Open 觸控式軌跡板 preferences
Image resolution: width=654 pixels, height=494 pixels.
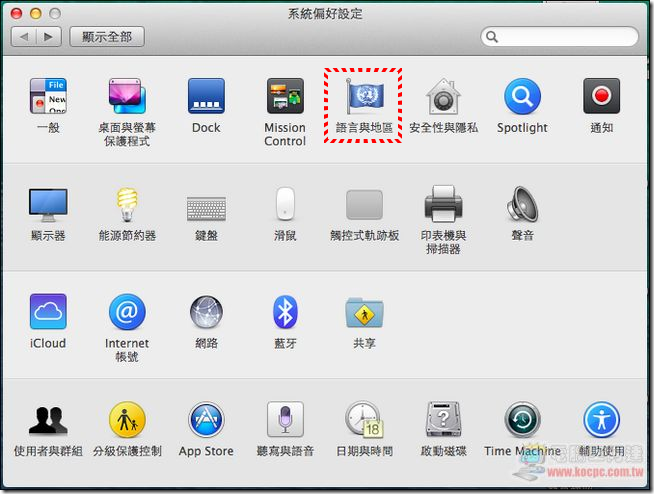pyautogui.click(x=364, y=204)
